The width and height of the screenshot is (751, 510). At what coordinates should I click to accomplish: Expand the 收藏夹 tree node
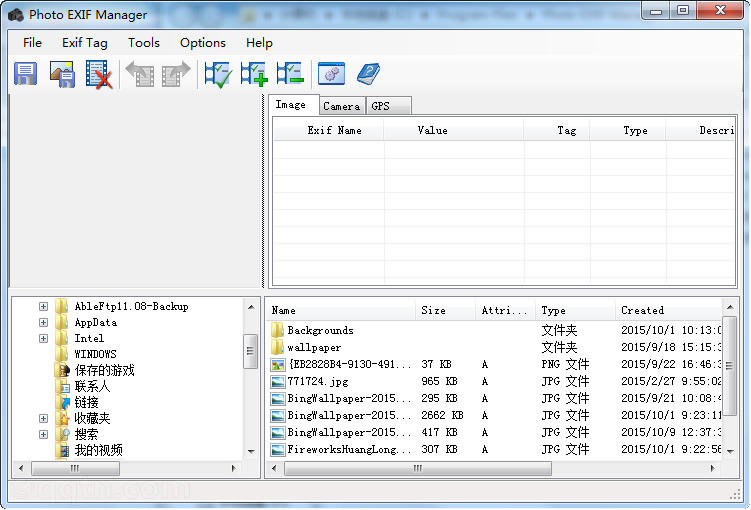tap(44, 419)
